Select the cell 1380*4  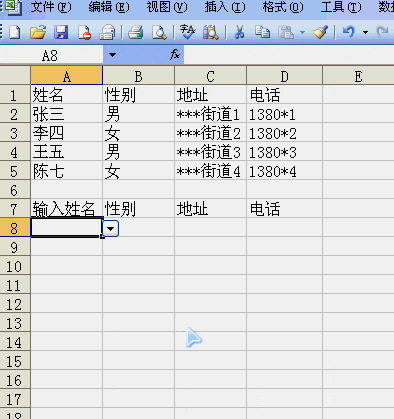tap(284, 171)
